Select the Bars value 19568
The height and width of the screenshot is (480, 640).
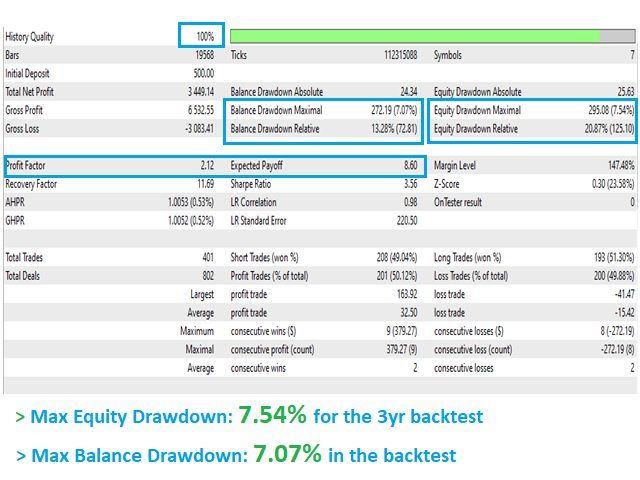pos(205,55)
